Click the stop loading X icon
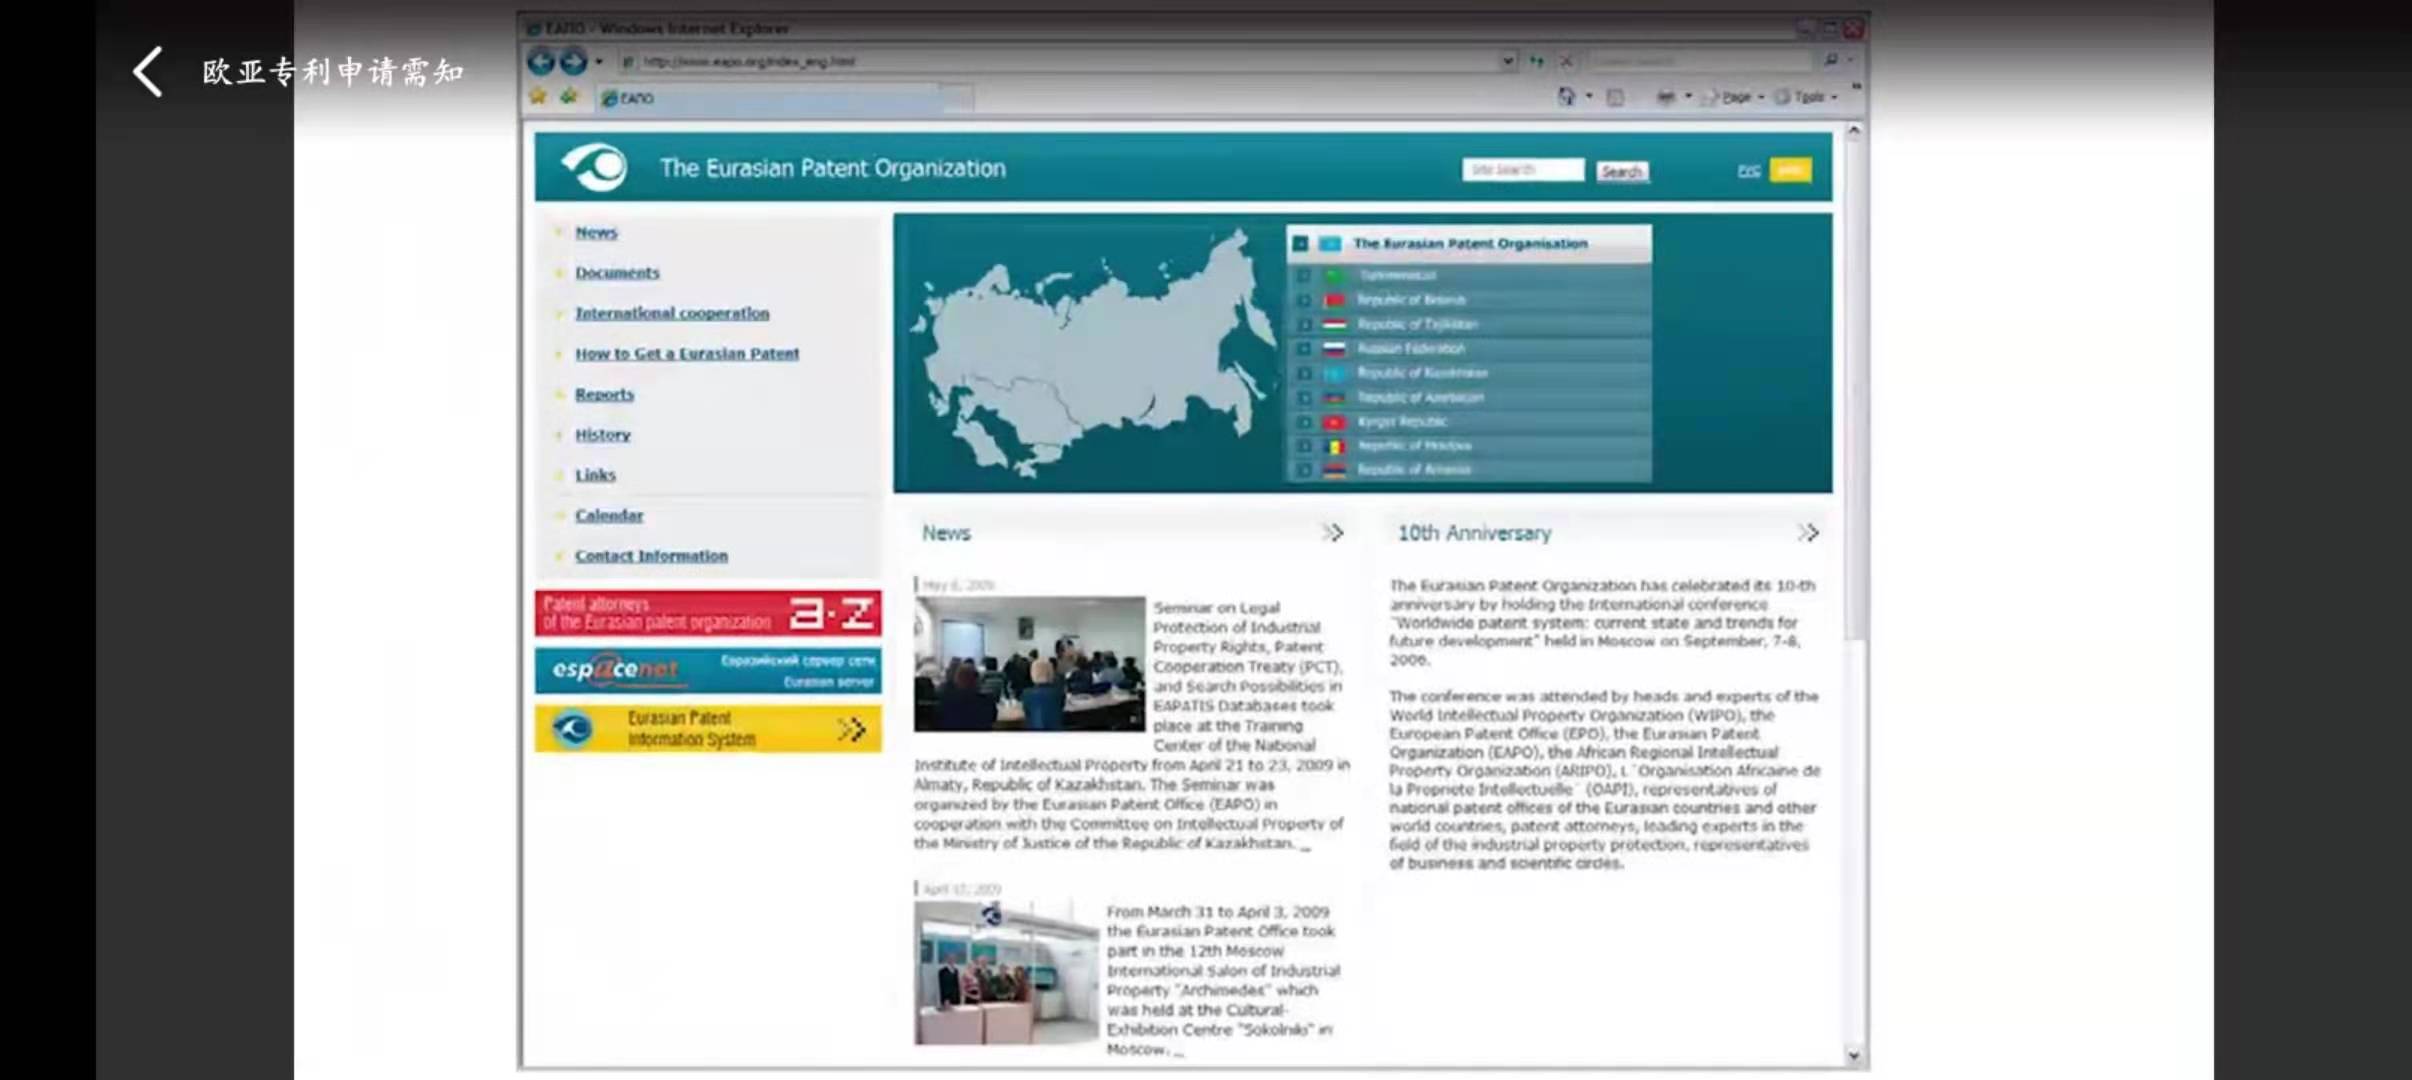The image size is (2412, 1080). [1566, 61]
